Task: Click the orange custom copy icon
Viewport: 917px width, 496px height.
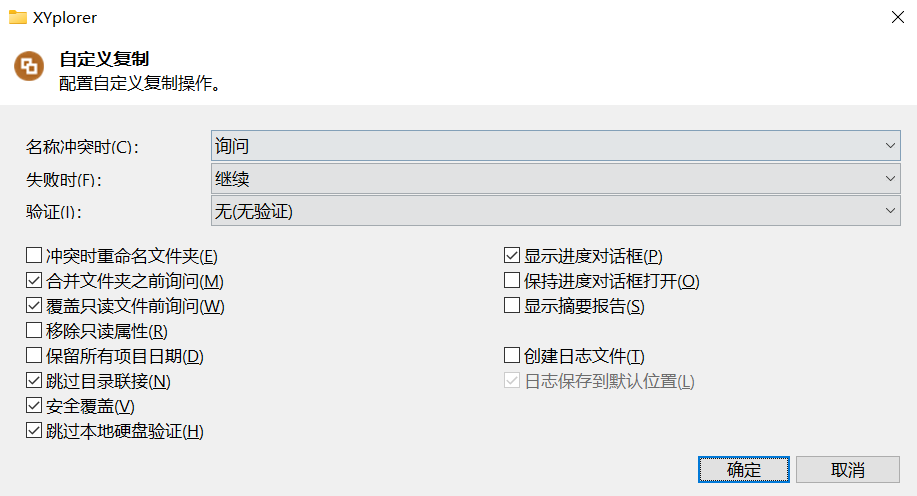Action: 29,68
